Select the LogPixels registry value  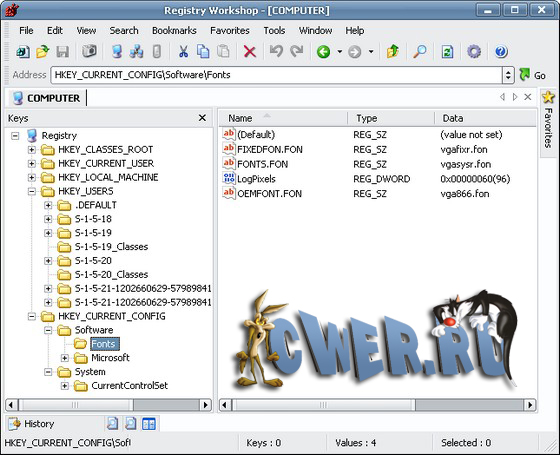(256, 179)
